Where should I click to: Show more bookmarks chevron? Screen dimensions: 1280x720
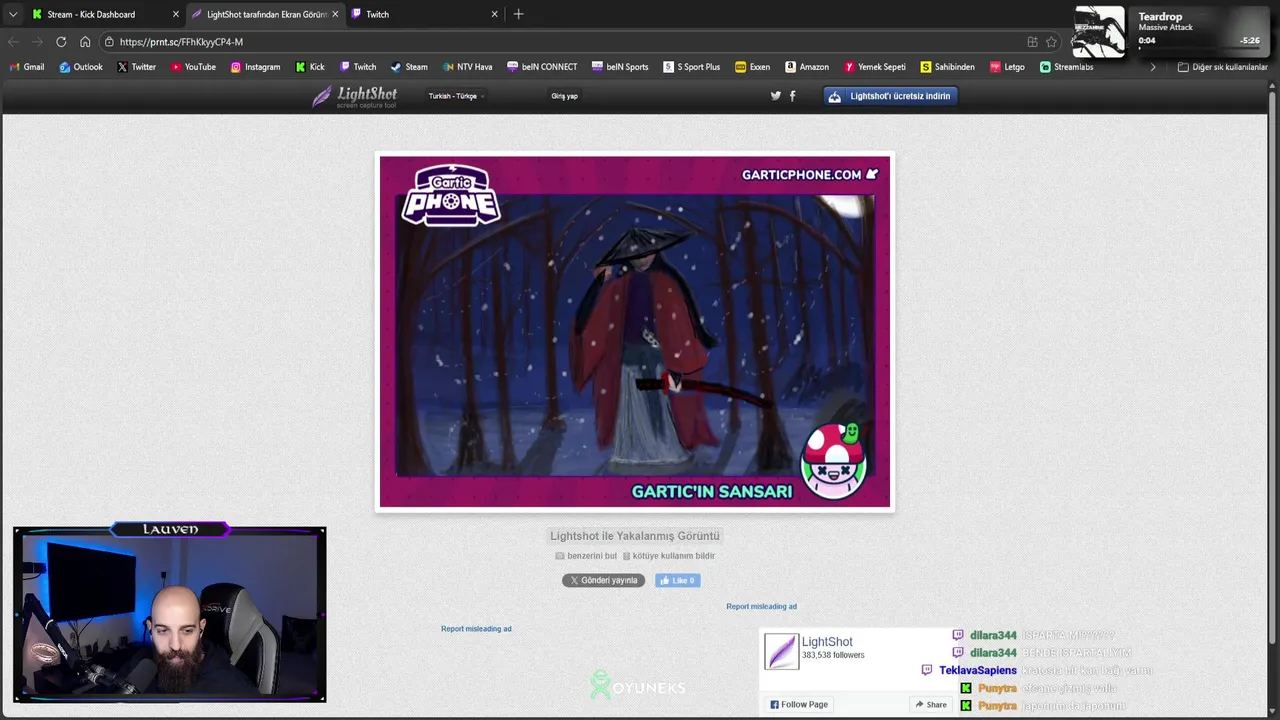click(1152, 67)
